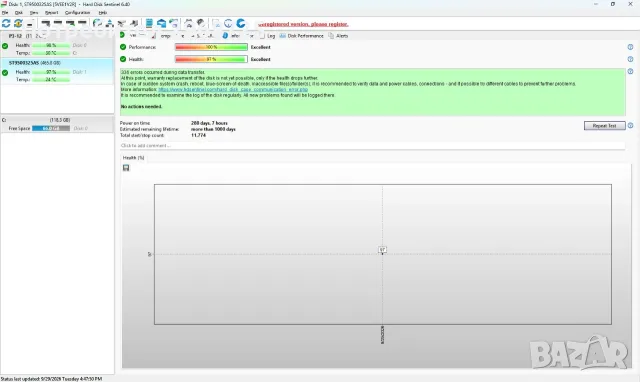
Task: Click the more than 1000 days value
Action: 213,129
